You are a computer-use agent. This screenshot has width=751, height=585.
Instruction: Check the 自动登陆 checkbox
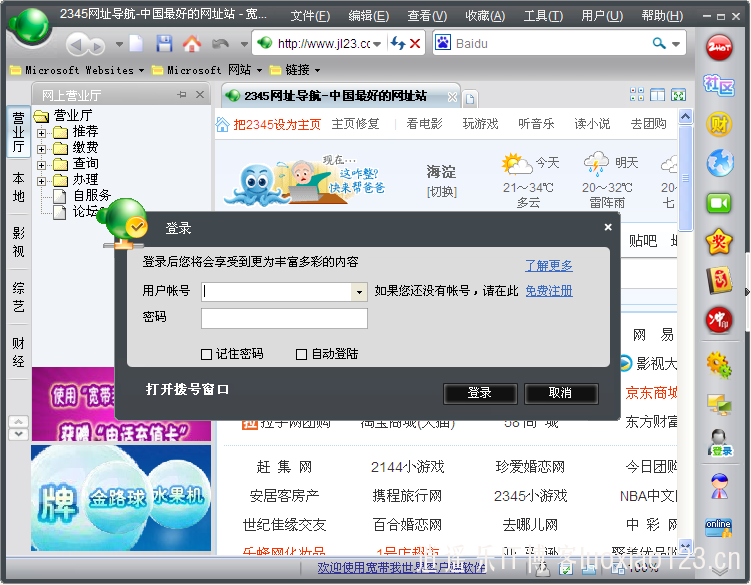point(301,355)
